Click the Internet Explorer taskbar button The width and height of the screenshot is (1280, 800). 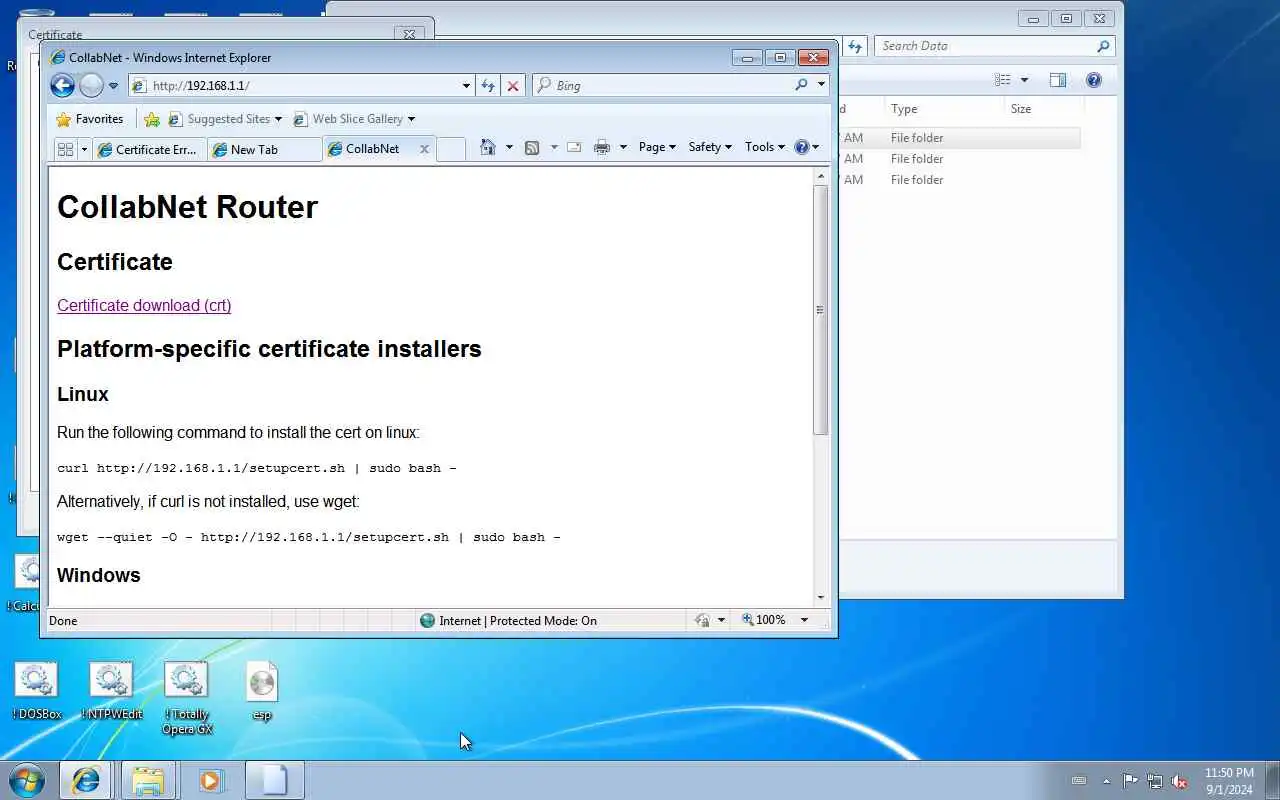tap(86, 780)
